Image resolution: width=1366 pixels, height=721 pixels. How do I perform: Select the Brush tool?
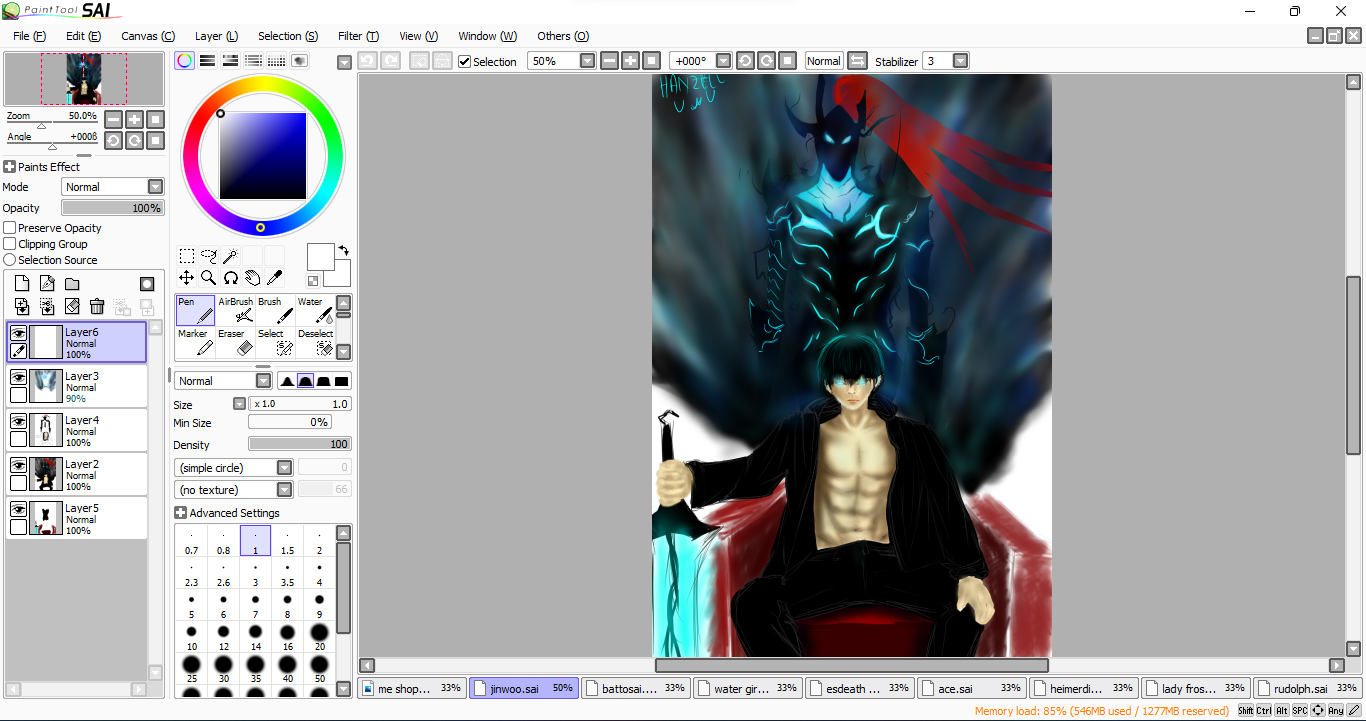[276, 311]
